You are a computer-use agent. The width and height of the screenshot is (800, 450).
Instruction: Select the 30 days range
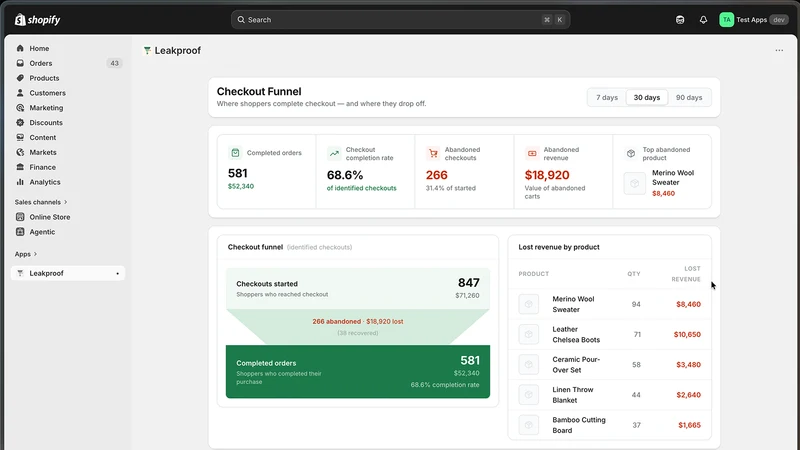point(647,97)
